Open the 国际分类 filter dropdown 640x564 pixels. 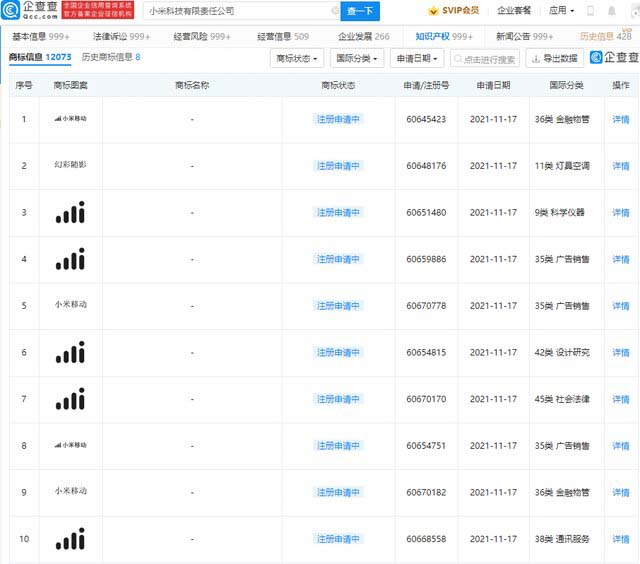357,58
